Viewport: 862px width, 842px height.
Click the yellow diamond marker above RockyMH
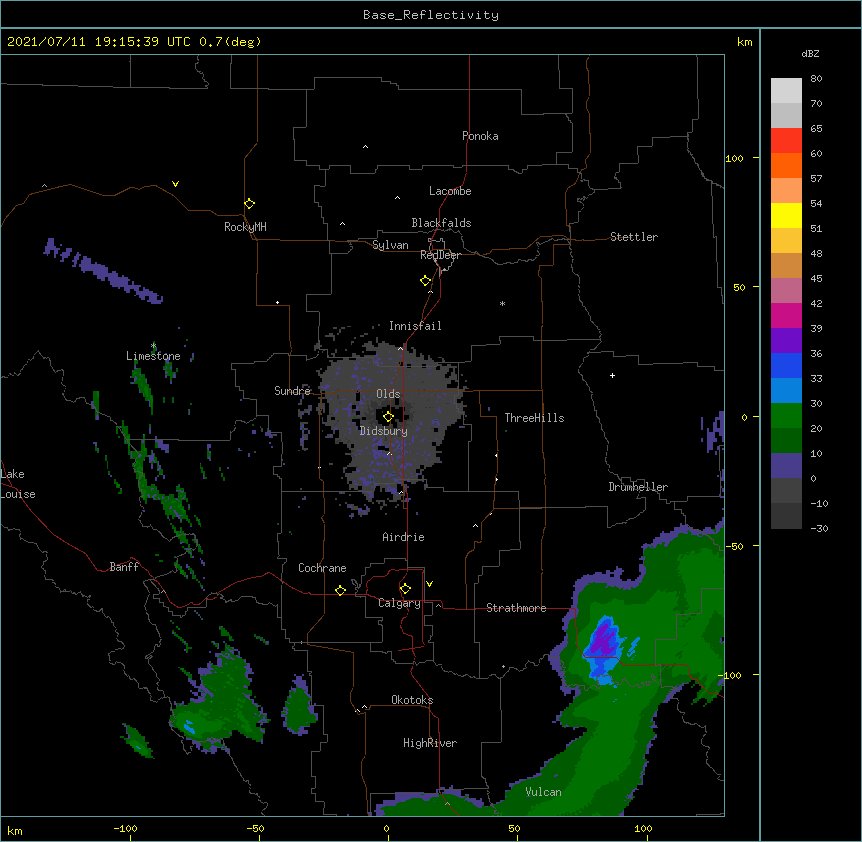click(249, 204)
